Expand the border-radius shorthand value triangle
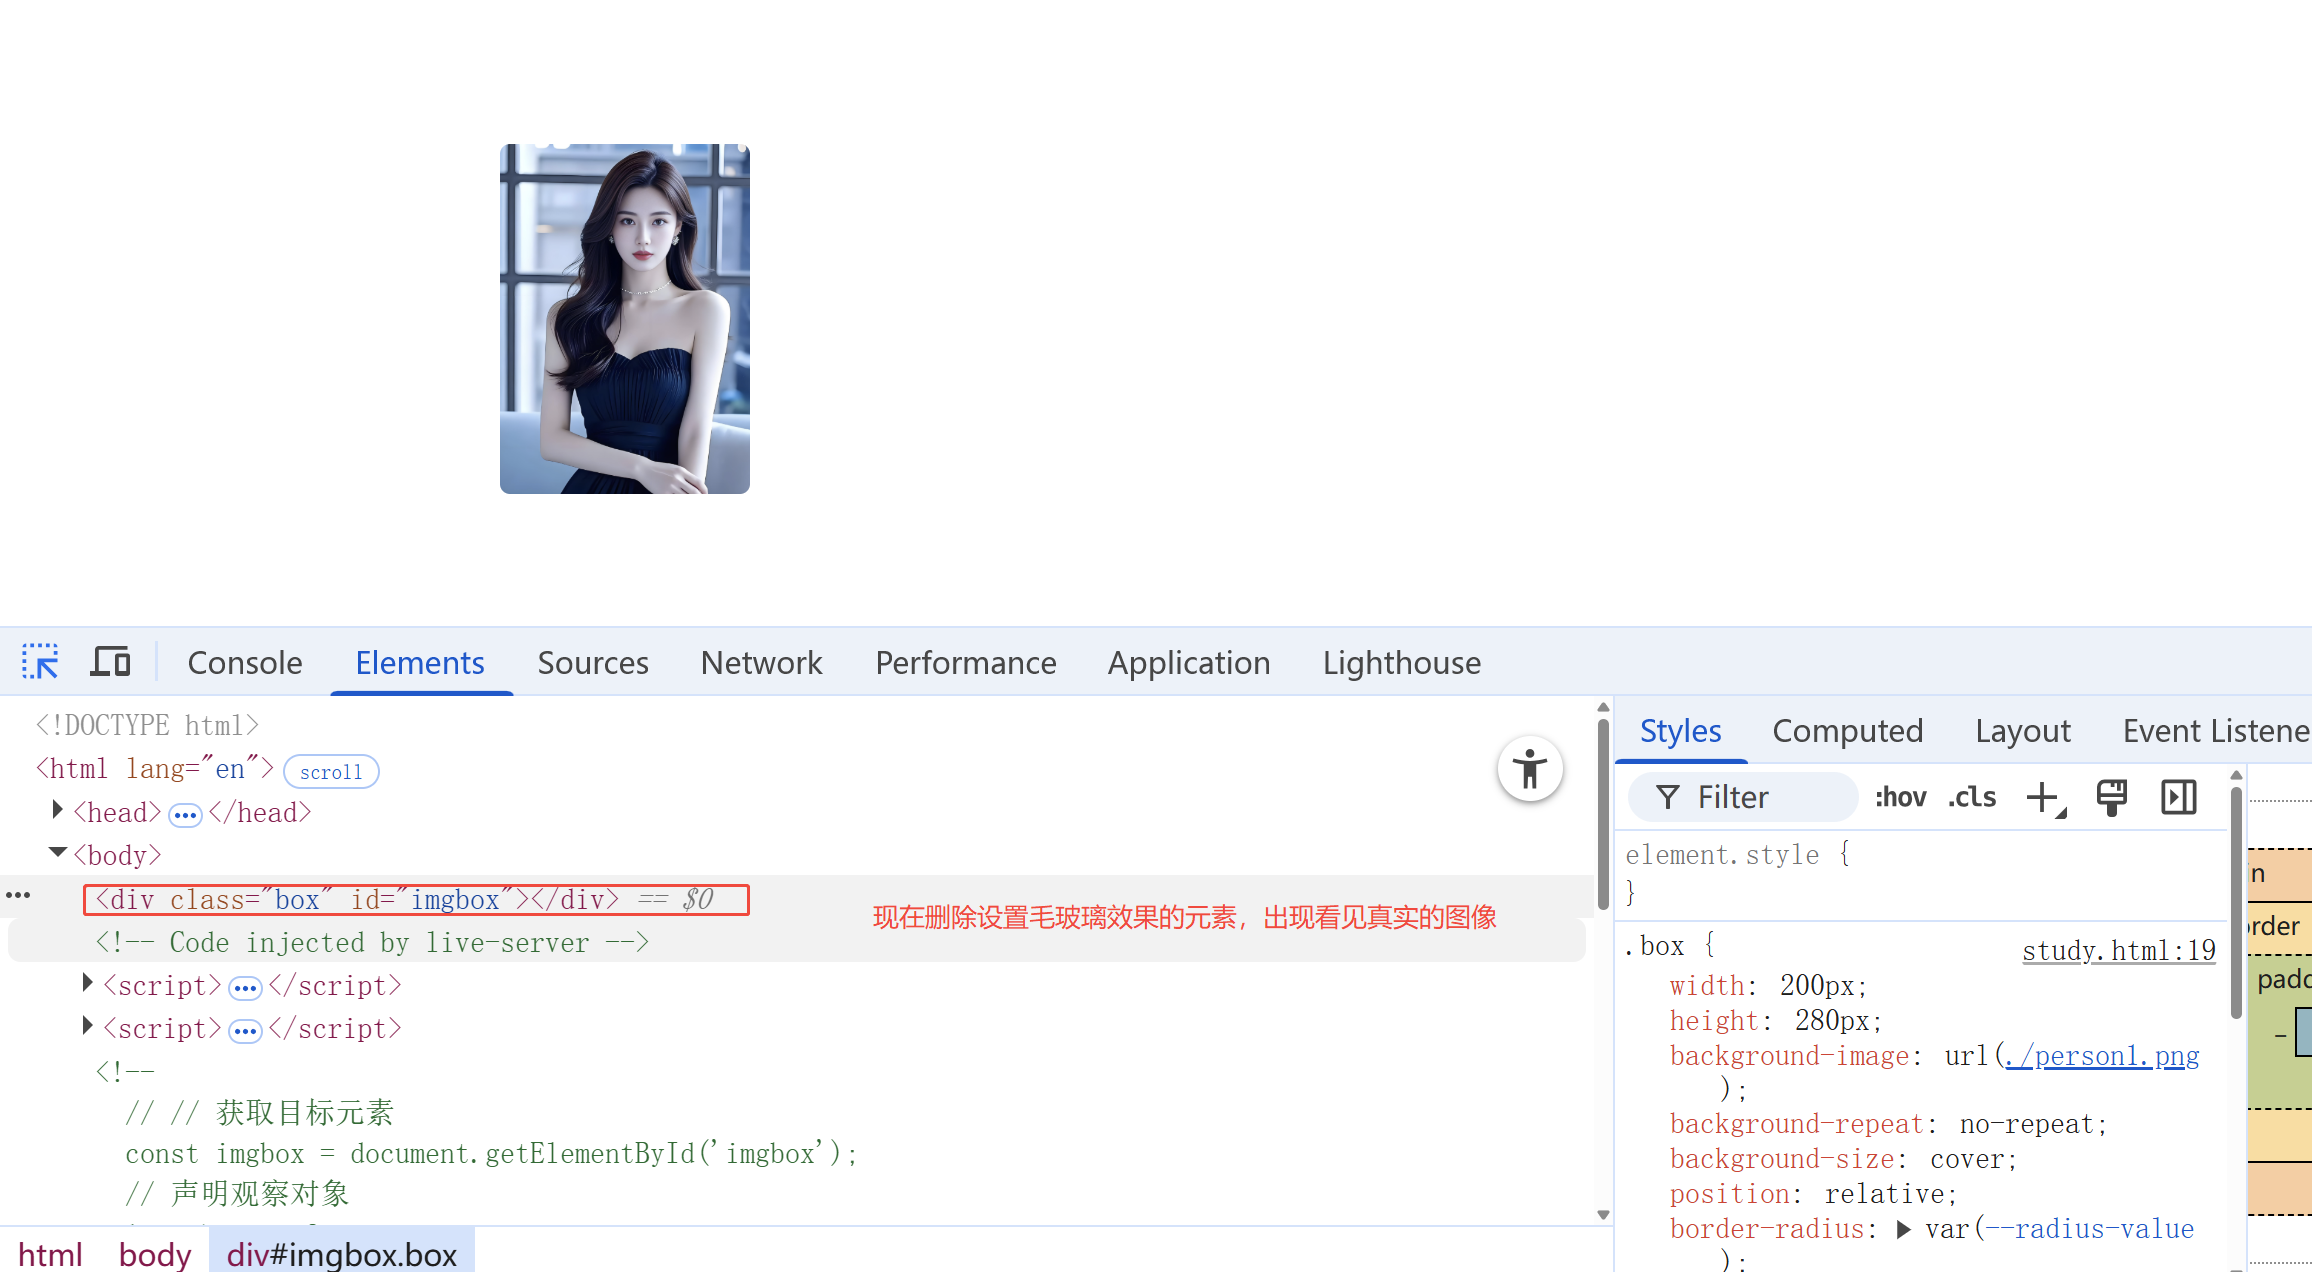The height and width of the screenshot is (1272, 2312). [x=1904, y=1229]
